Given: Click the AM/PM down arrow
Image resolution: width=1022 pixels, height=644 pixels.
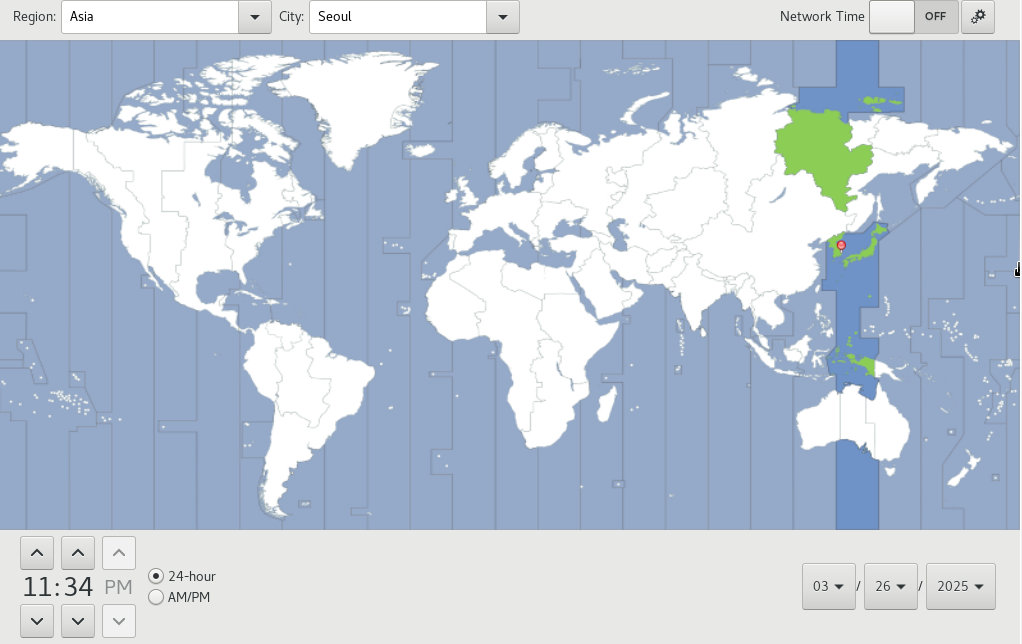Looking at the screenshot, I should click(119, 621).
